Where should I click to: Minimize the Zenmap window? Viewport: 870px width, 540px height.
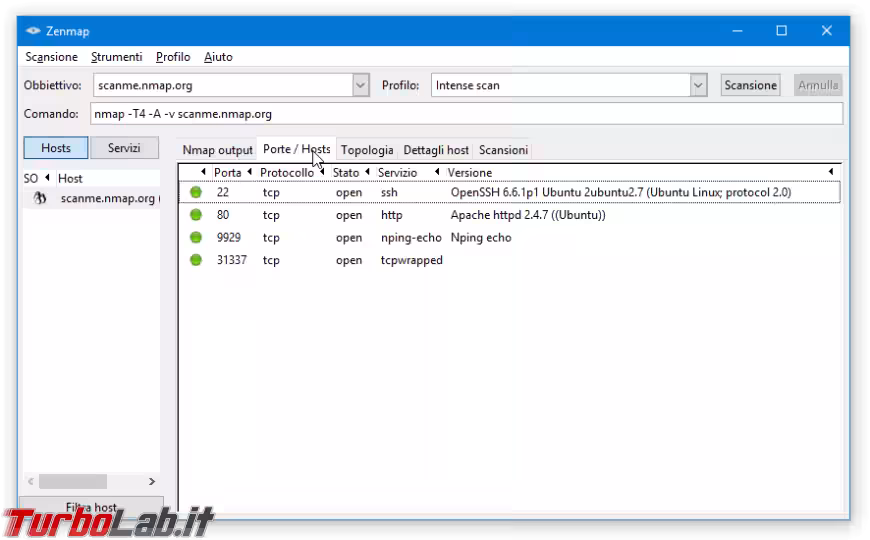click(x=737, y=31)
